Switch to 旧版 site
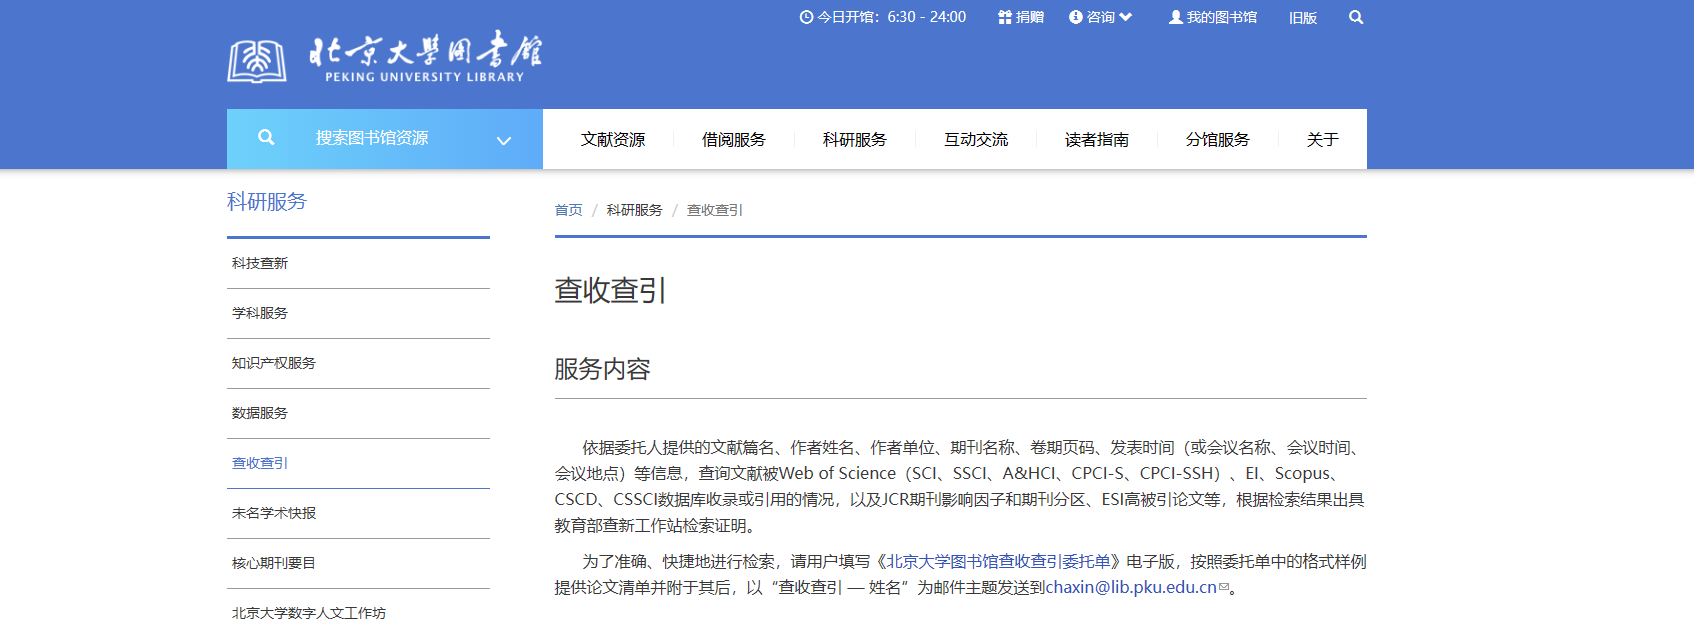Screen dimensions: 1694x629 (x=1303, y=18)
